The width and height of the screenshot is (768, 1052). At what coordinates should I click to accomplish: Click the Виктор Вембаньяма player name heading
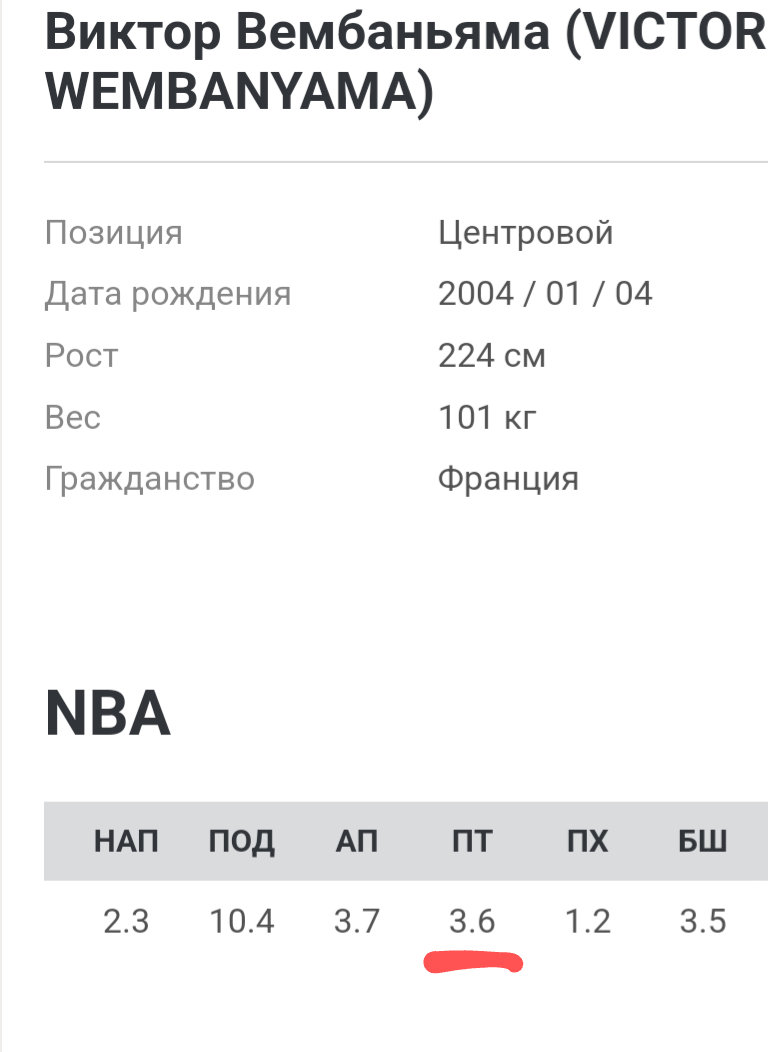tap(400, 62)
